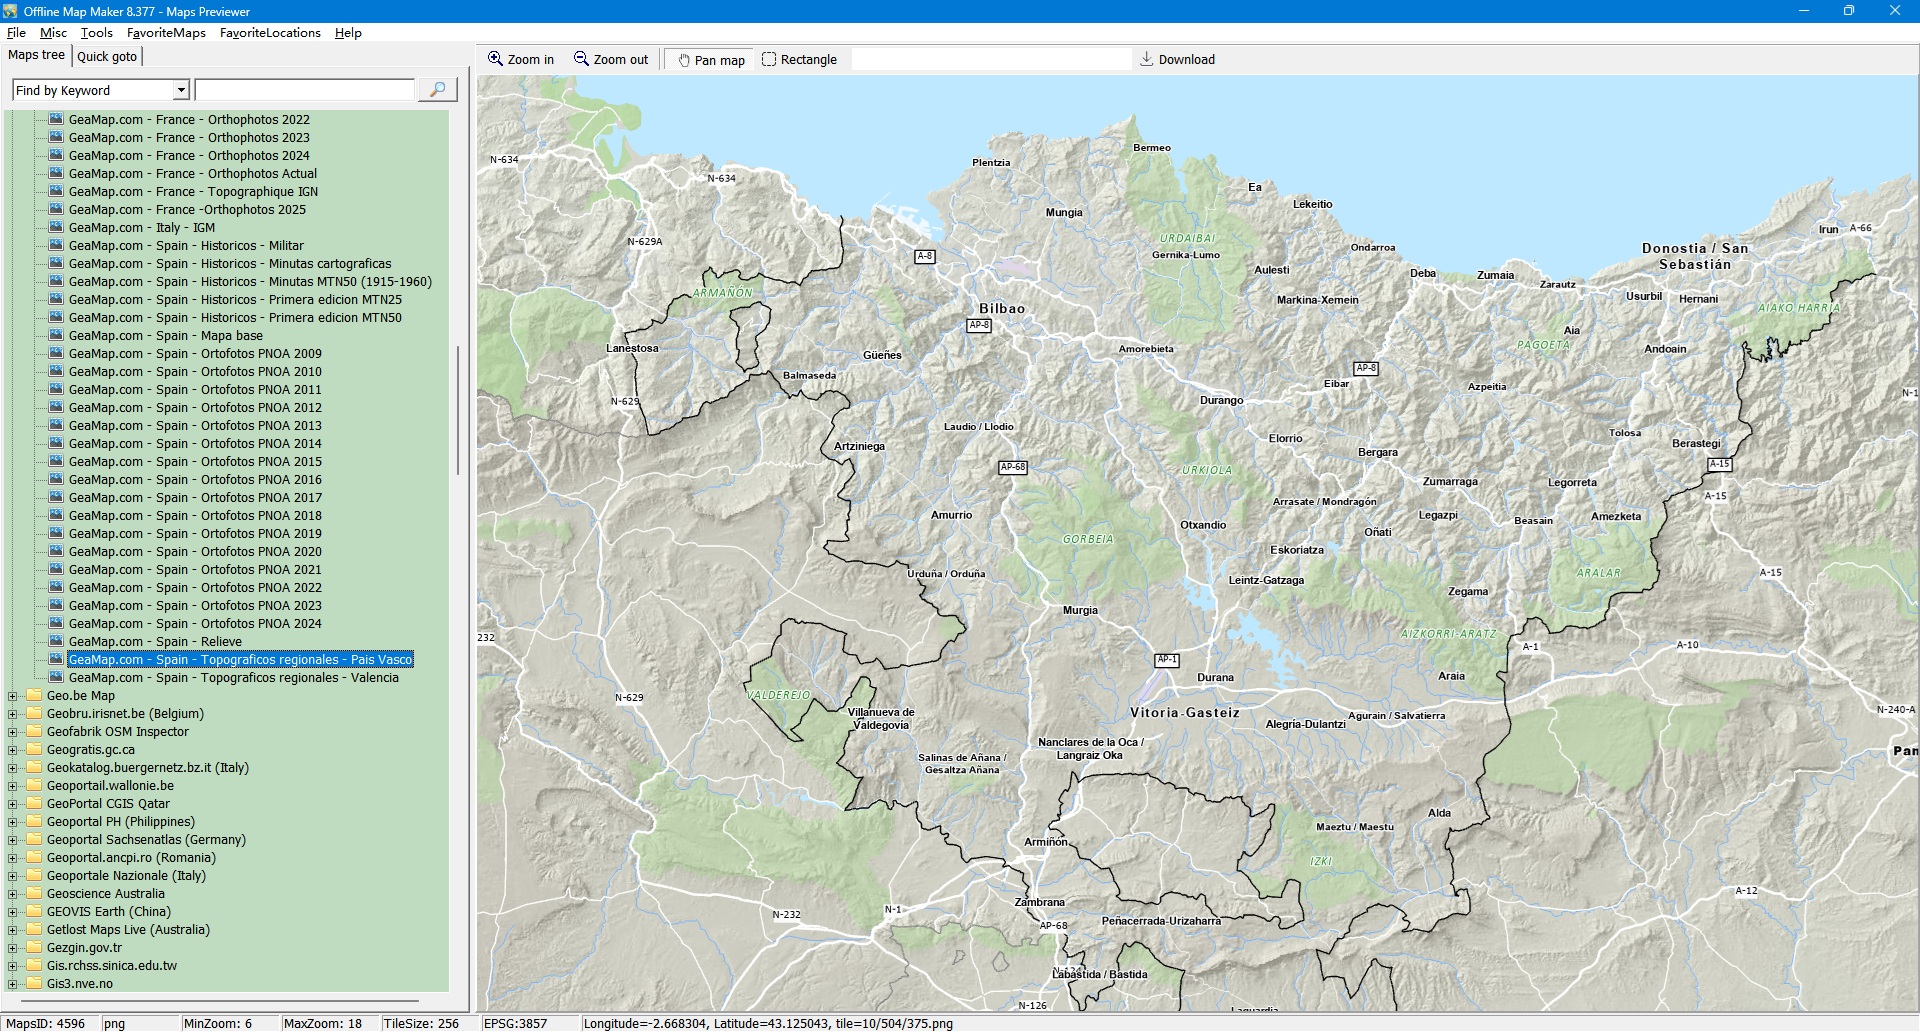
Task: Click map icon beside Spain - Relieve
Action: (56, 642)
